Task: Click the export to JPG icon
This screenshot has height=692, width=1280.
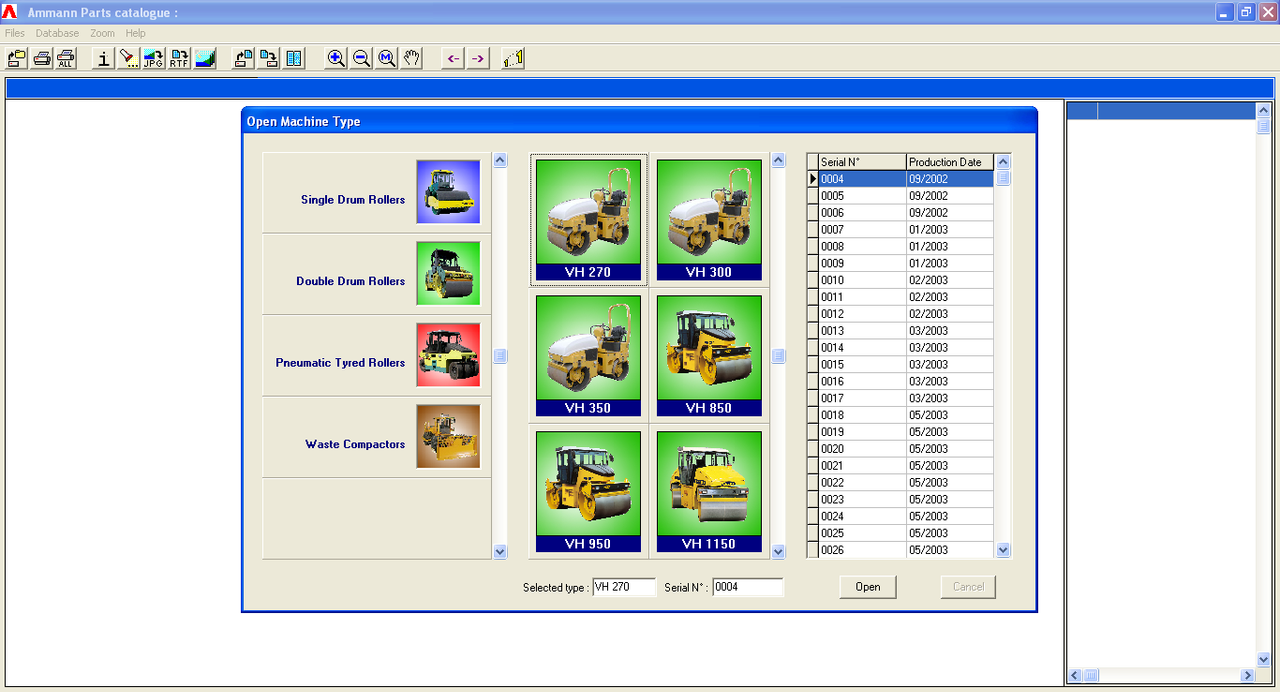Action: tap(154, 58)
